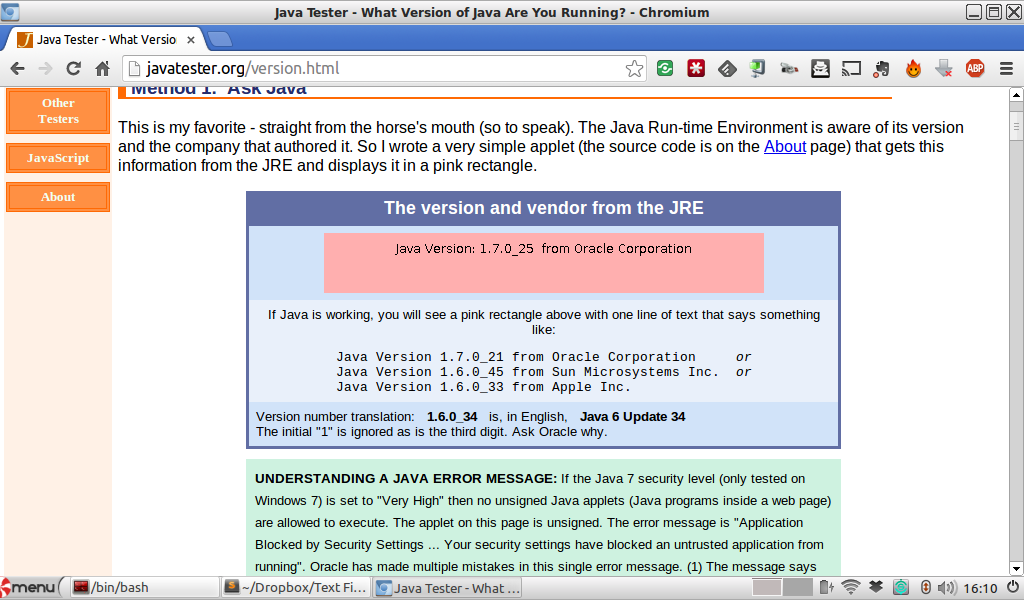Click the green computer monitor extension

(x=758, y=68)
